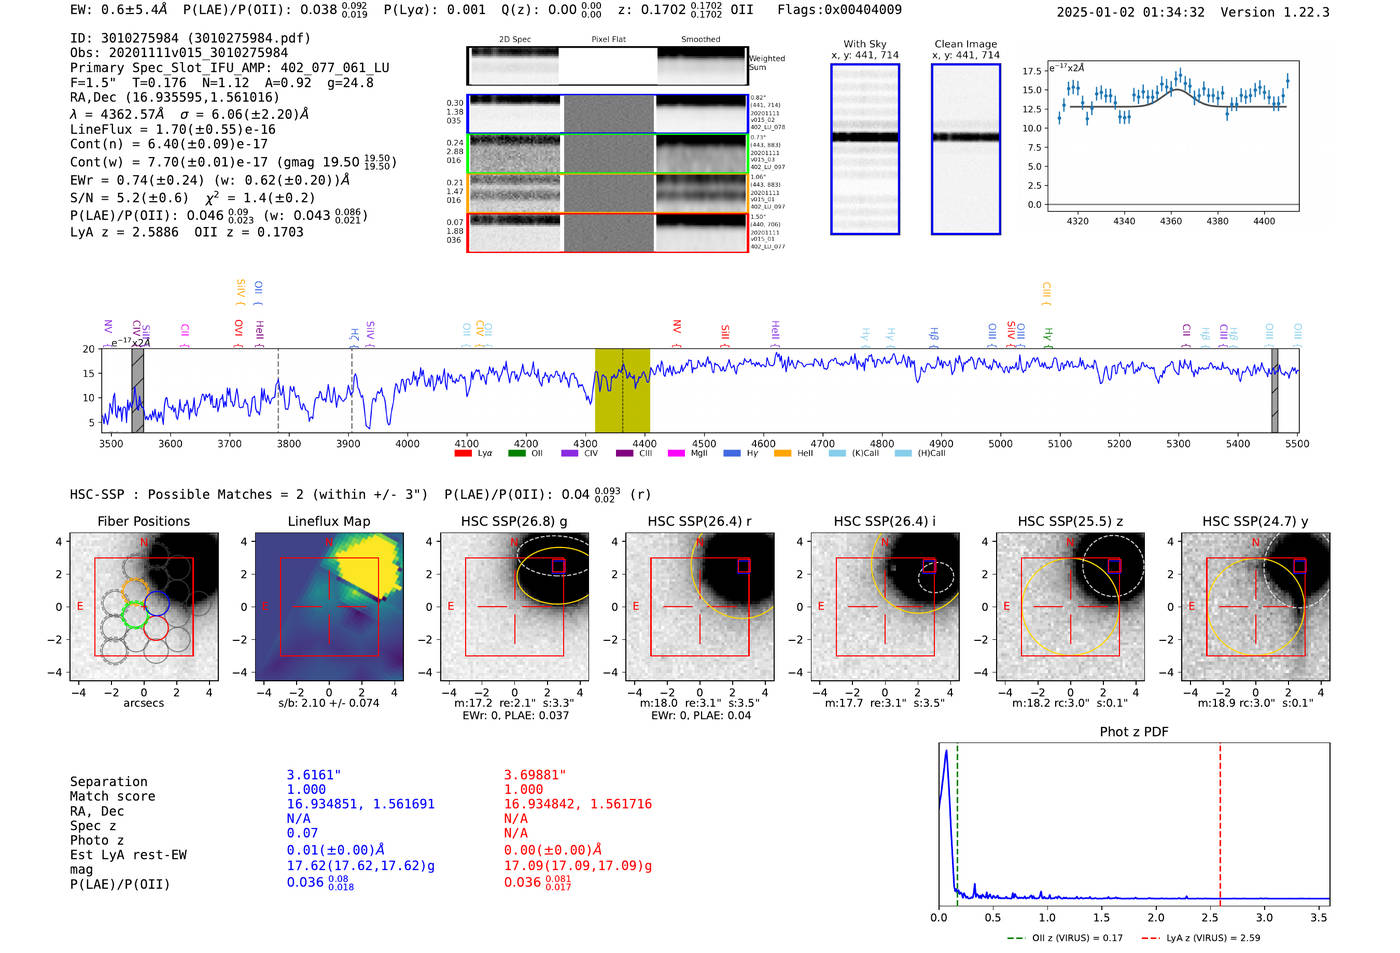Click the green fiber circle in Fiber Positions
The width and height of the screenshot is (1400, 953).
133,614
